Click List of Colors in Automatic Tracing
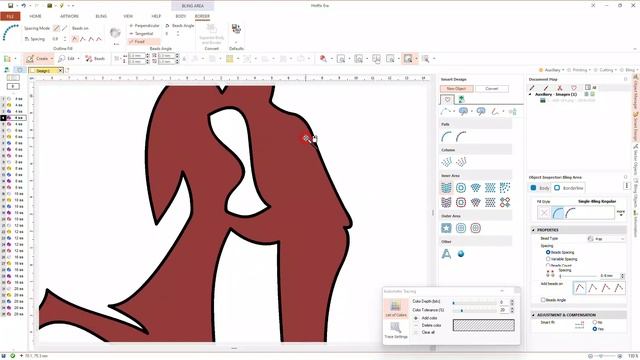Screen dimensions: 640x360 [396, 308]
